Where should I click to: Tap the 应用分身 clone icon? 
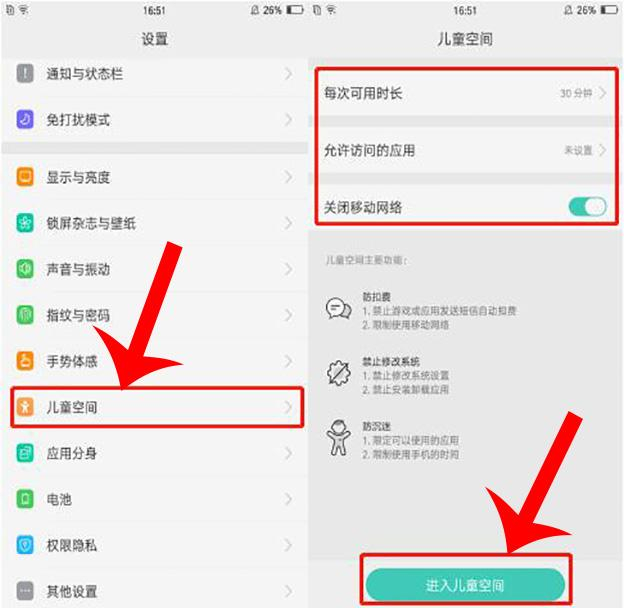point(25,453)
